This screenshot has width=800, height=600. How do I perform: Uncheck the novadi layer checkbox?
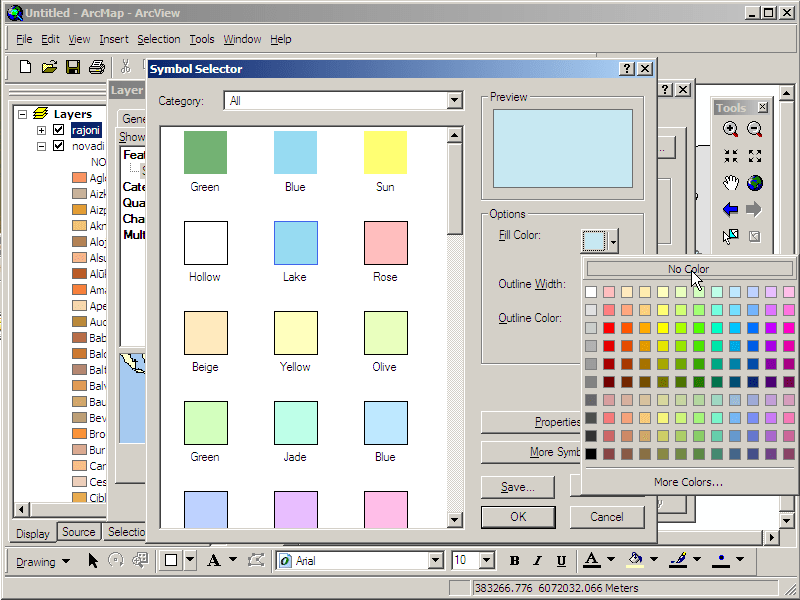coord(58,146)
